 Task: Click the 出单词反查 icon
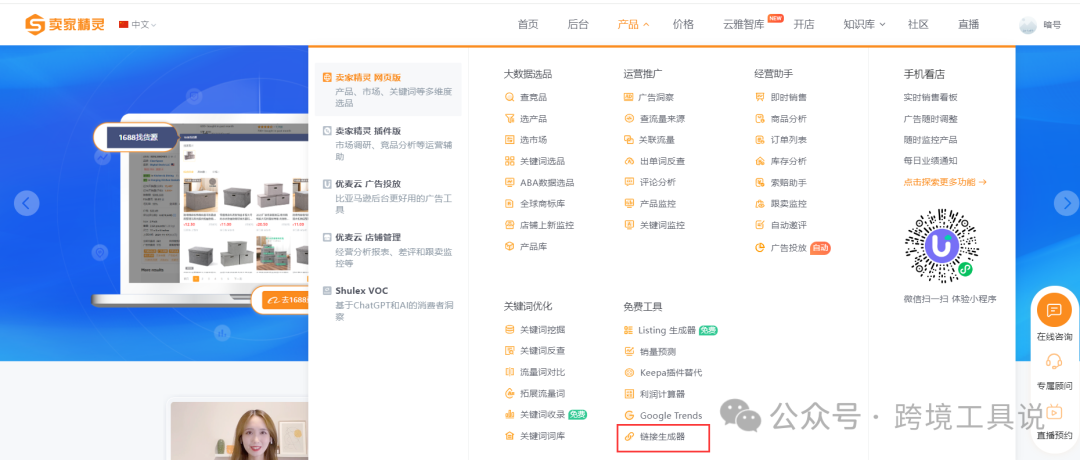[x=629, y=161]
